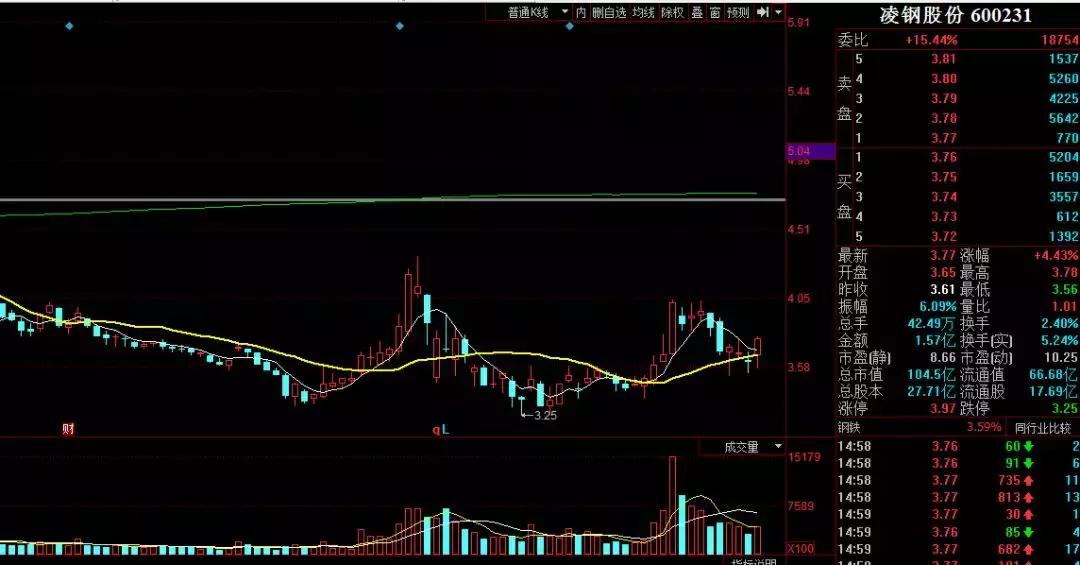The height and width of the screenshot is (565, 1080).
Task: Click the 市盈(静) value 8.66
Action: coord(944,358)
